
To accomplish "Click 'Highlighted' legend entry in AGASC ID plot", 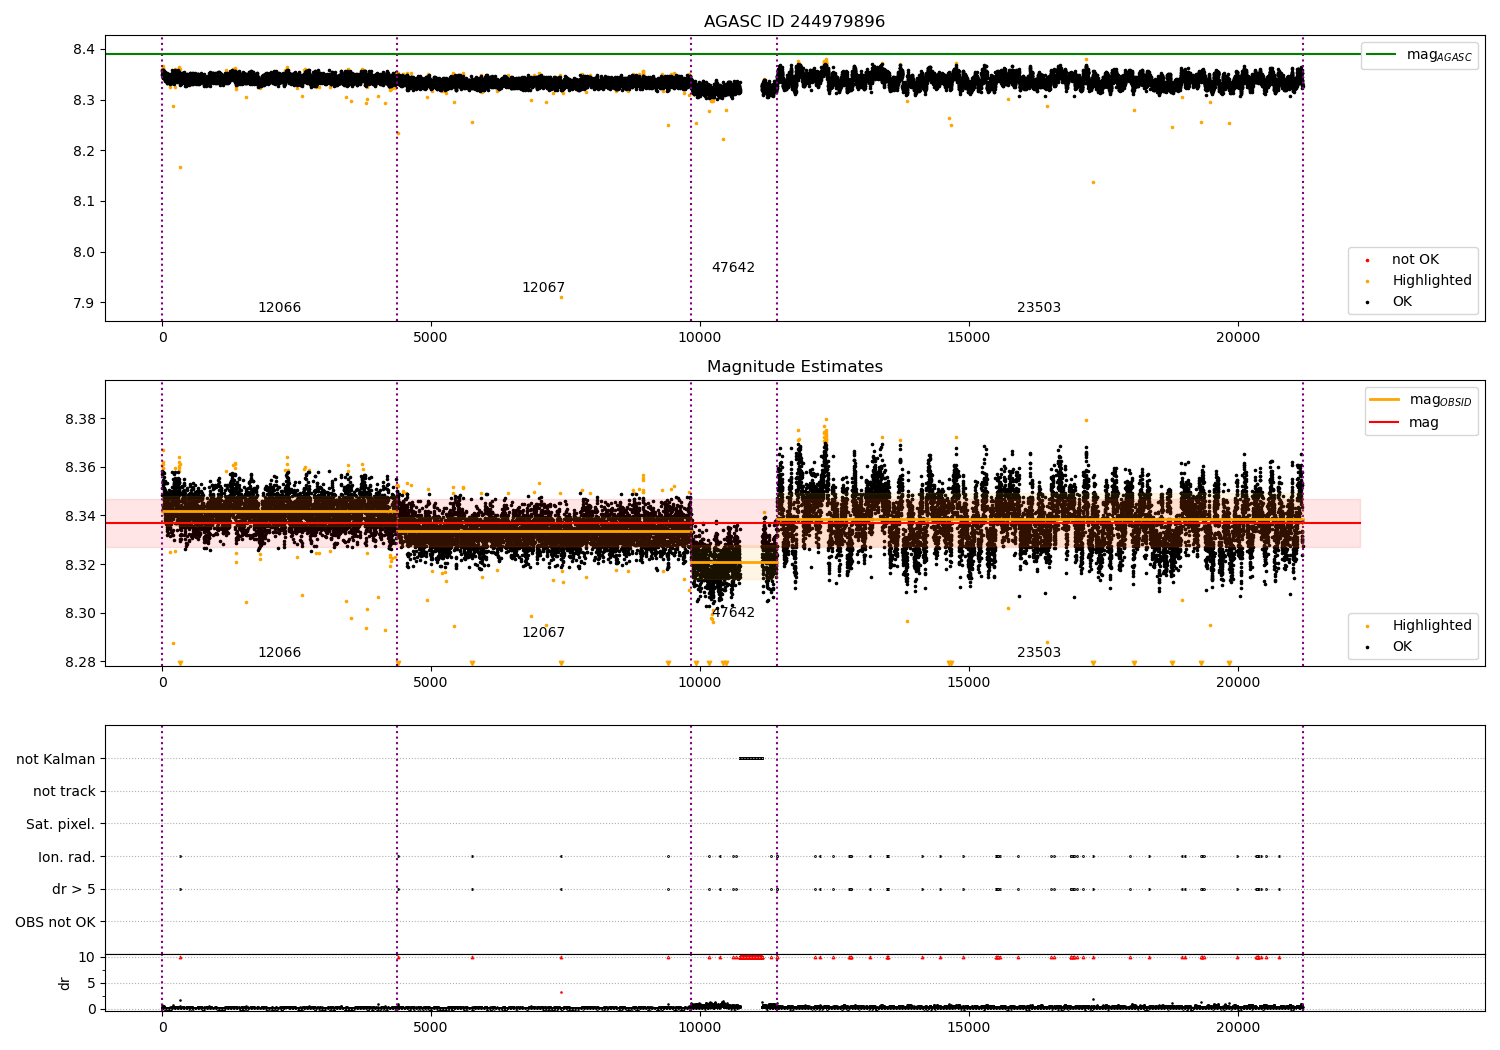I will click(x=1419, y=281).
